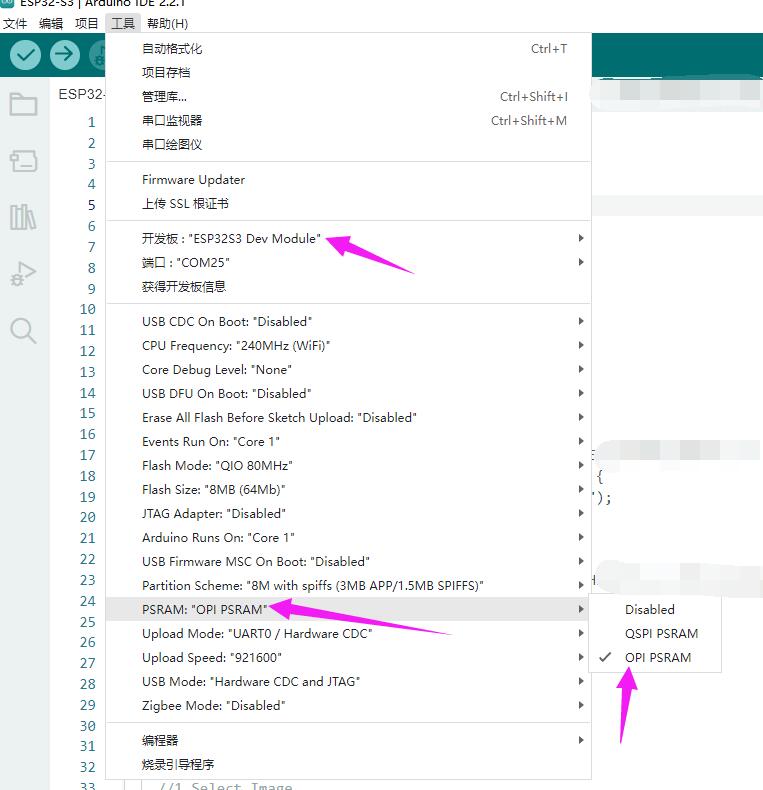This screenshot has width=763, height=790.
Task: Open the 帮助(H) menu
Action: tap(167, 23)
